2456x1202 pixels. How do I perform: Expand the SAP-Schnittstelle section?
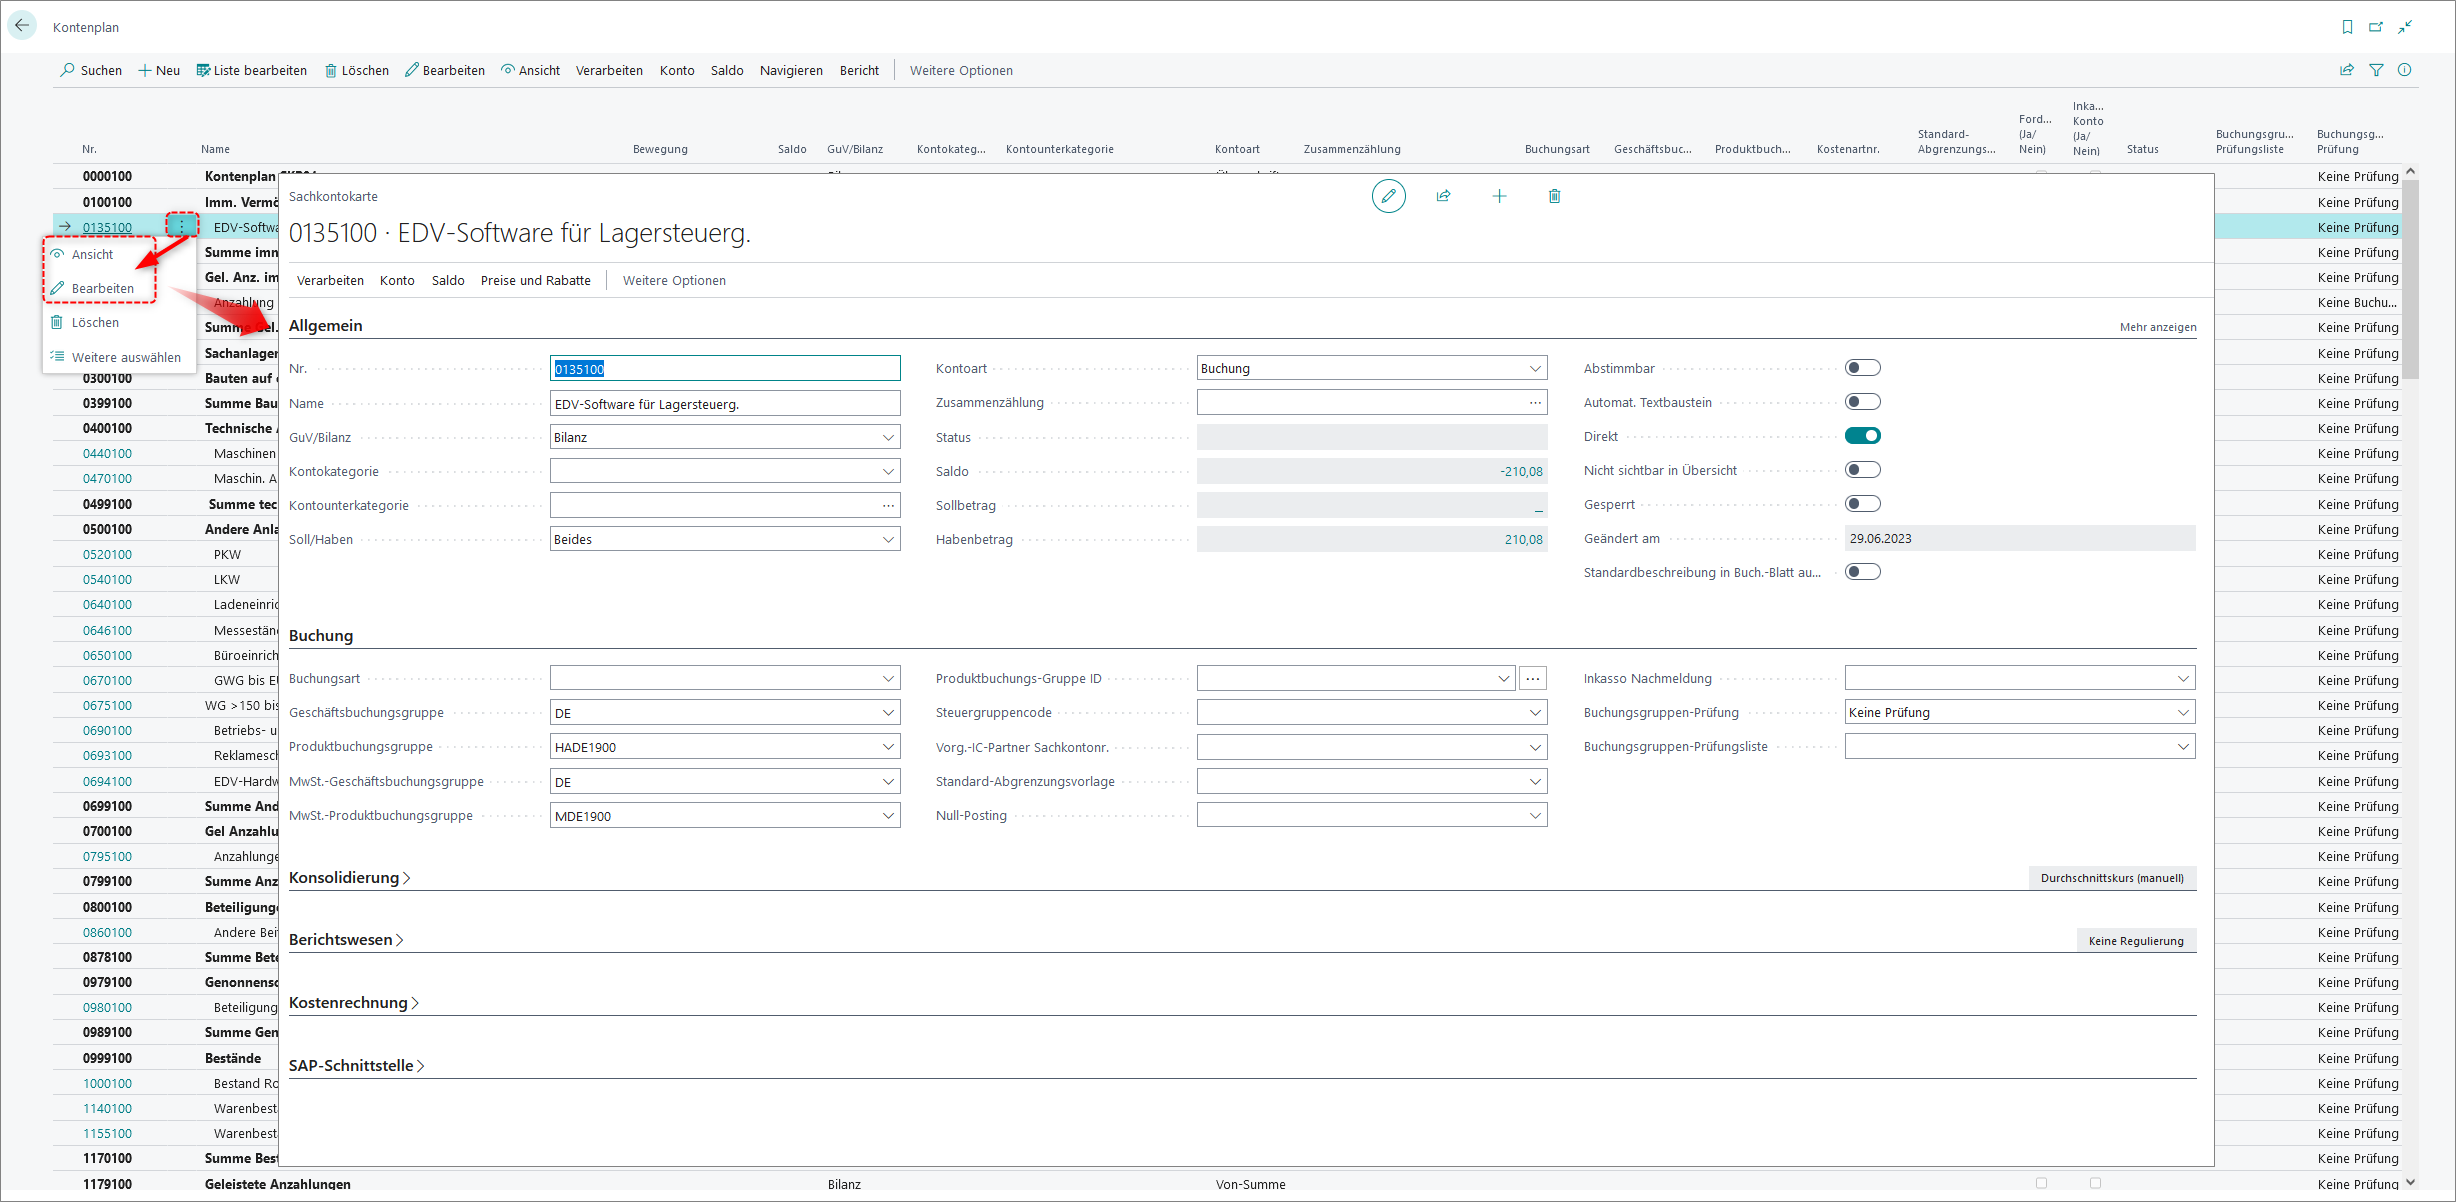(356, 1066)
